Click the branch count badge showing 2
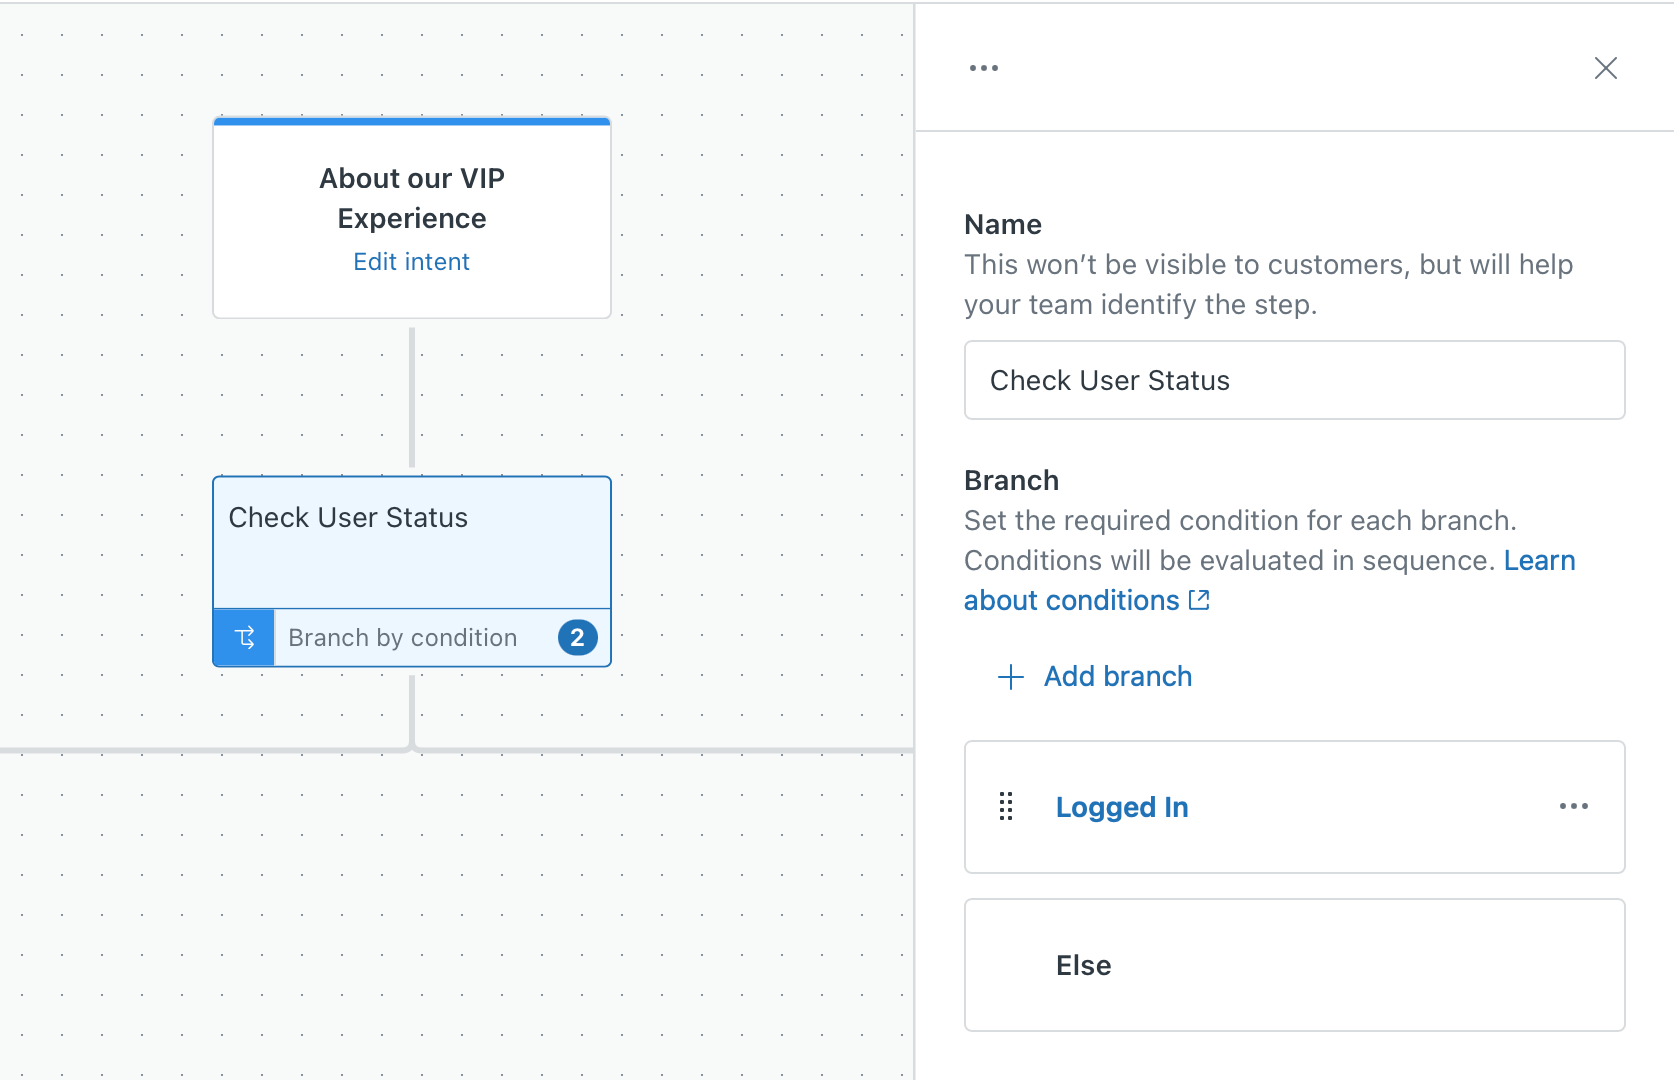Screen dimensions: 1674x1080 pos(577,638)
